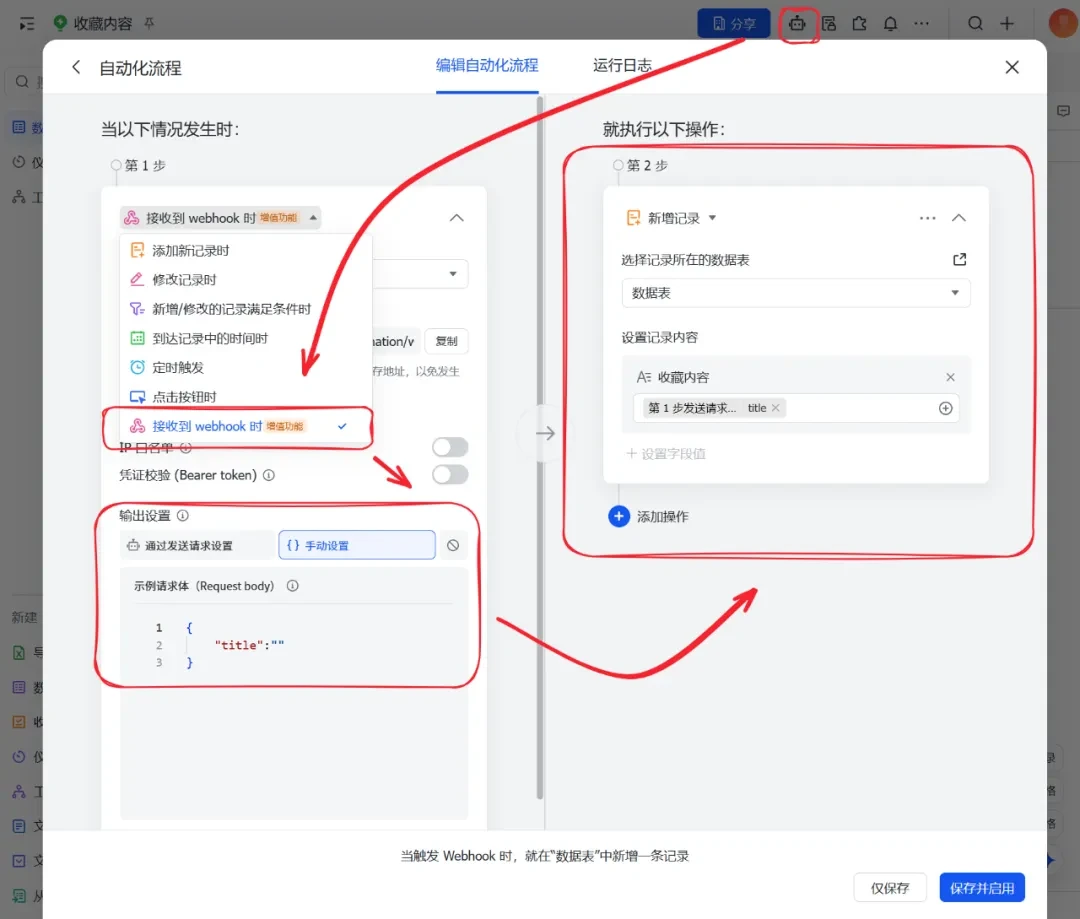This screenshot has height=919, width=1080.
Task: Click the plus icon in top bar
Action: click(x=1007, y=23)
